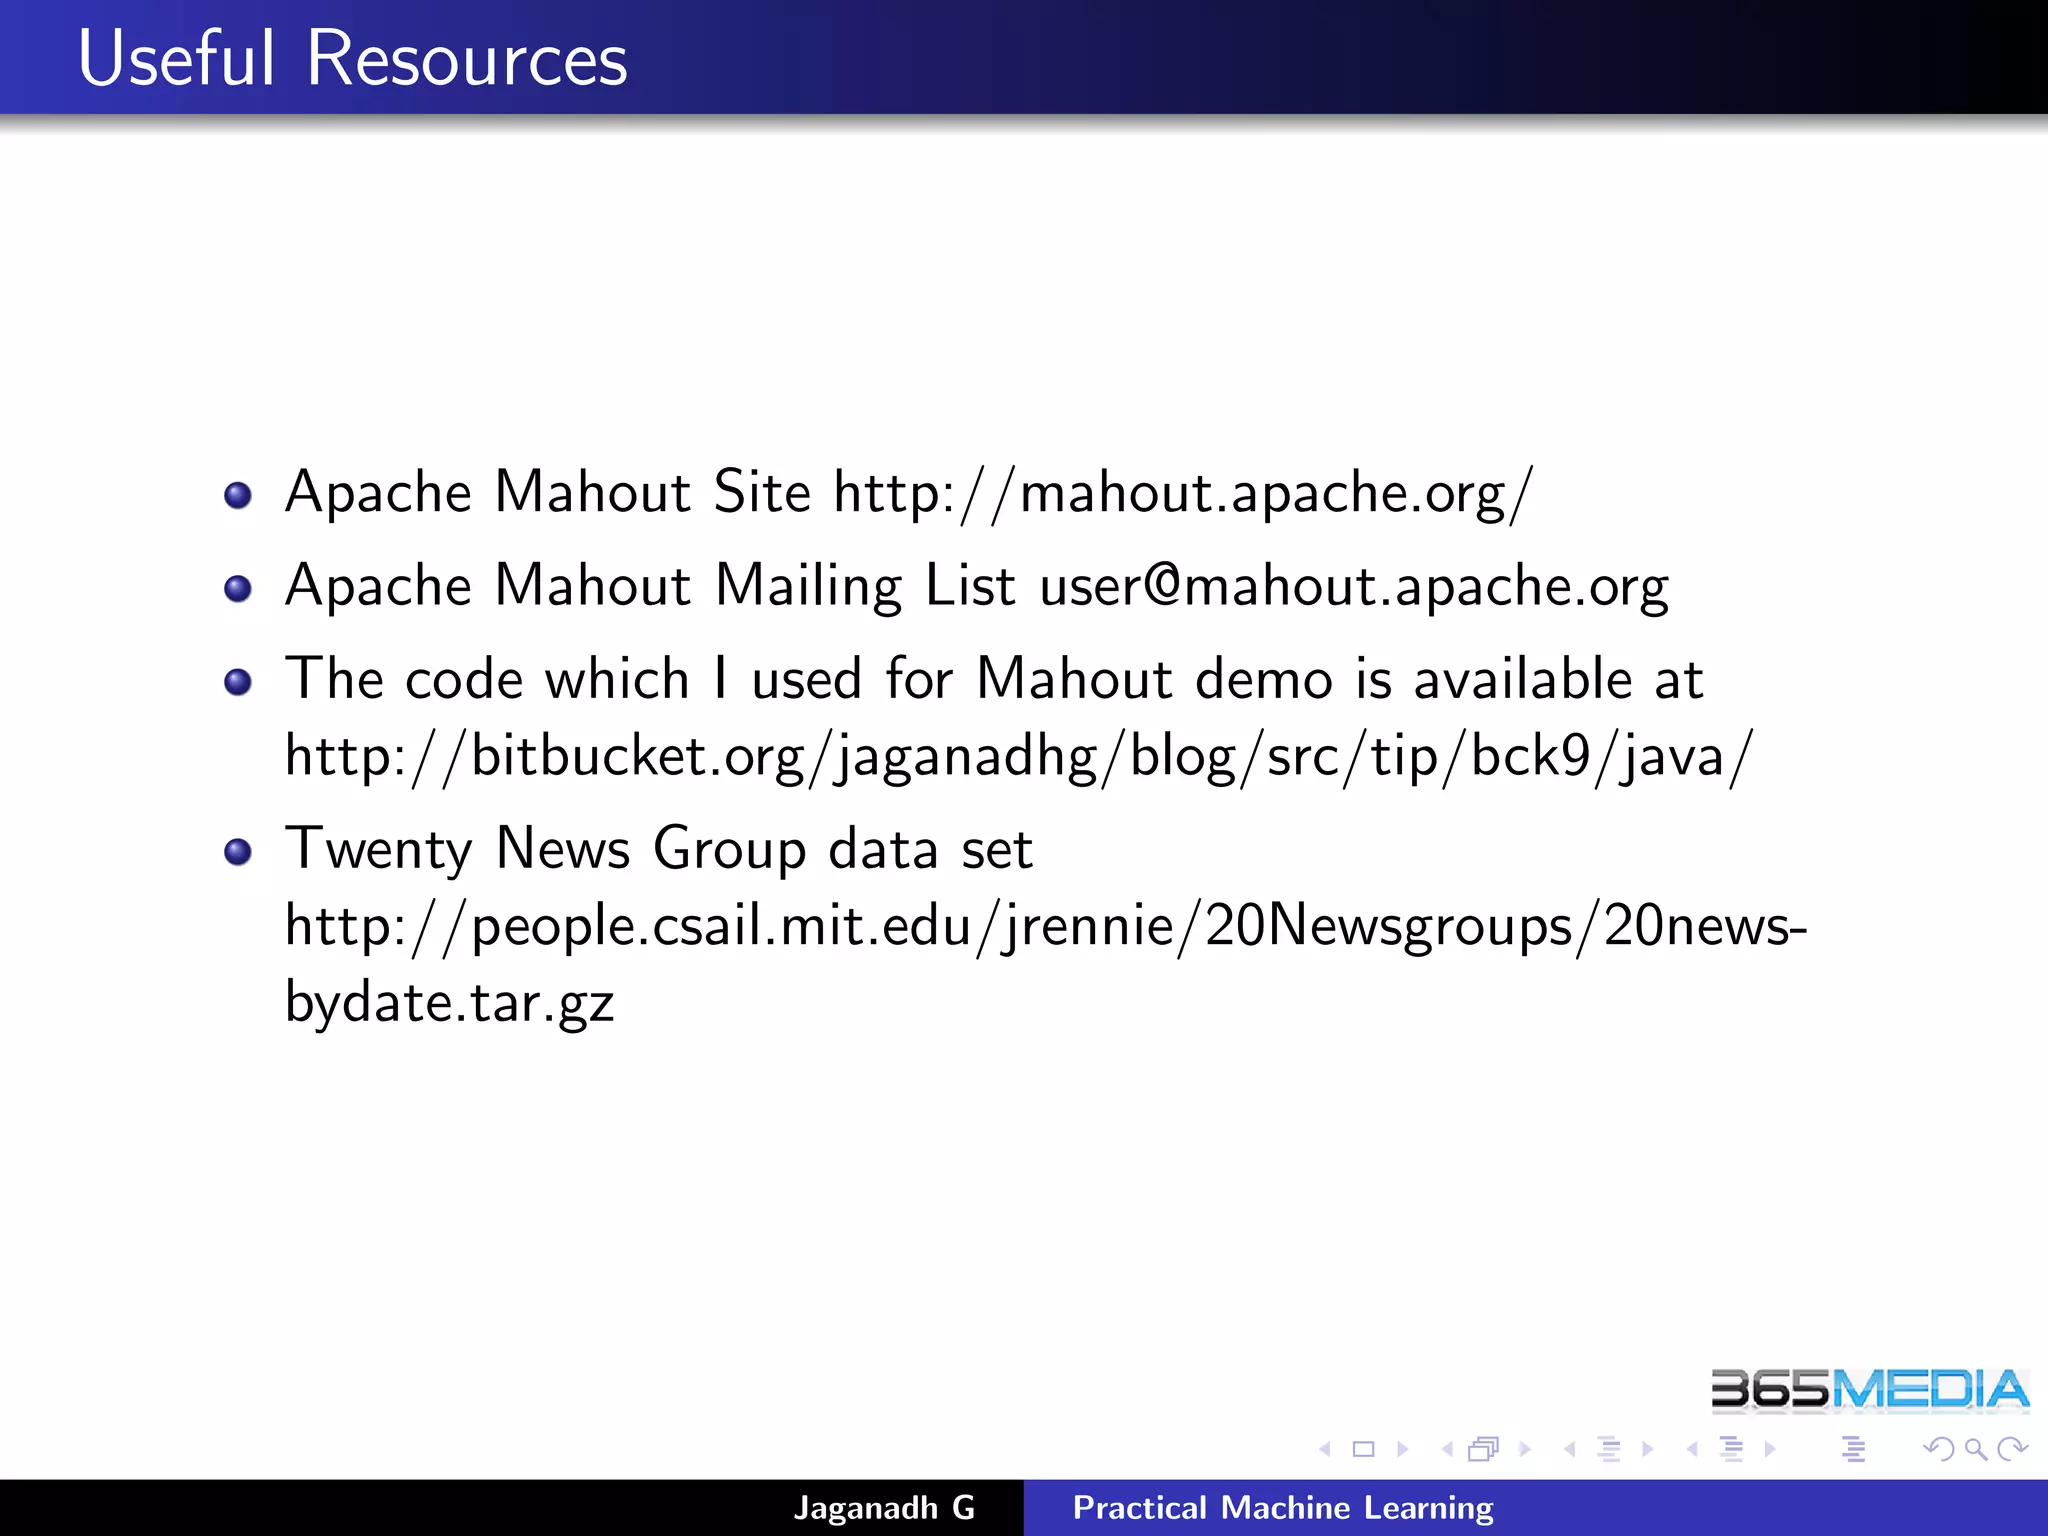Click 'Apache Mahout Mailing List' text
The image size is (2048, 1536).
point(650,586)
